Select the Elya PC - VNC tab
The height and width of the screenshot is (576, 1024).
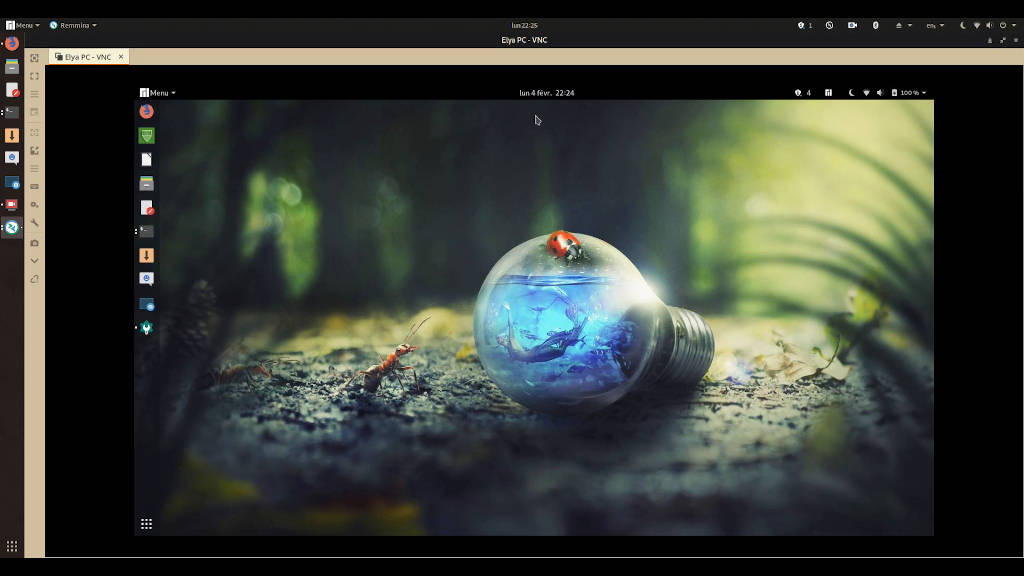click(x=86, y=57)
